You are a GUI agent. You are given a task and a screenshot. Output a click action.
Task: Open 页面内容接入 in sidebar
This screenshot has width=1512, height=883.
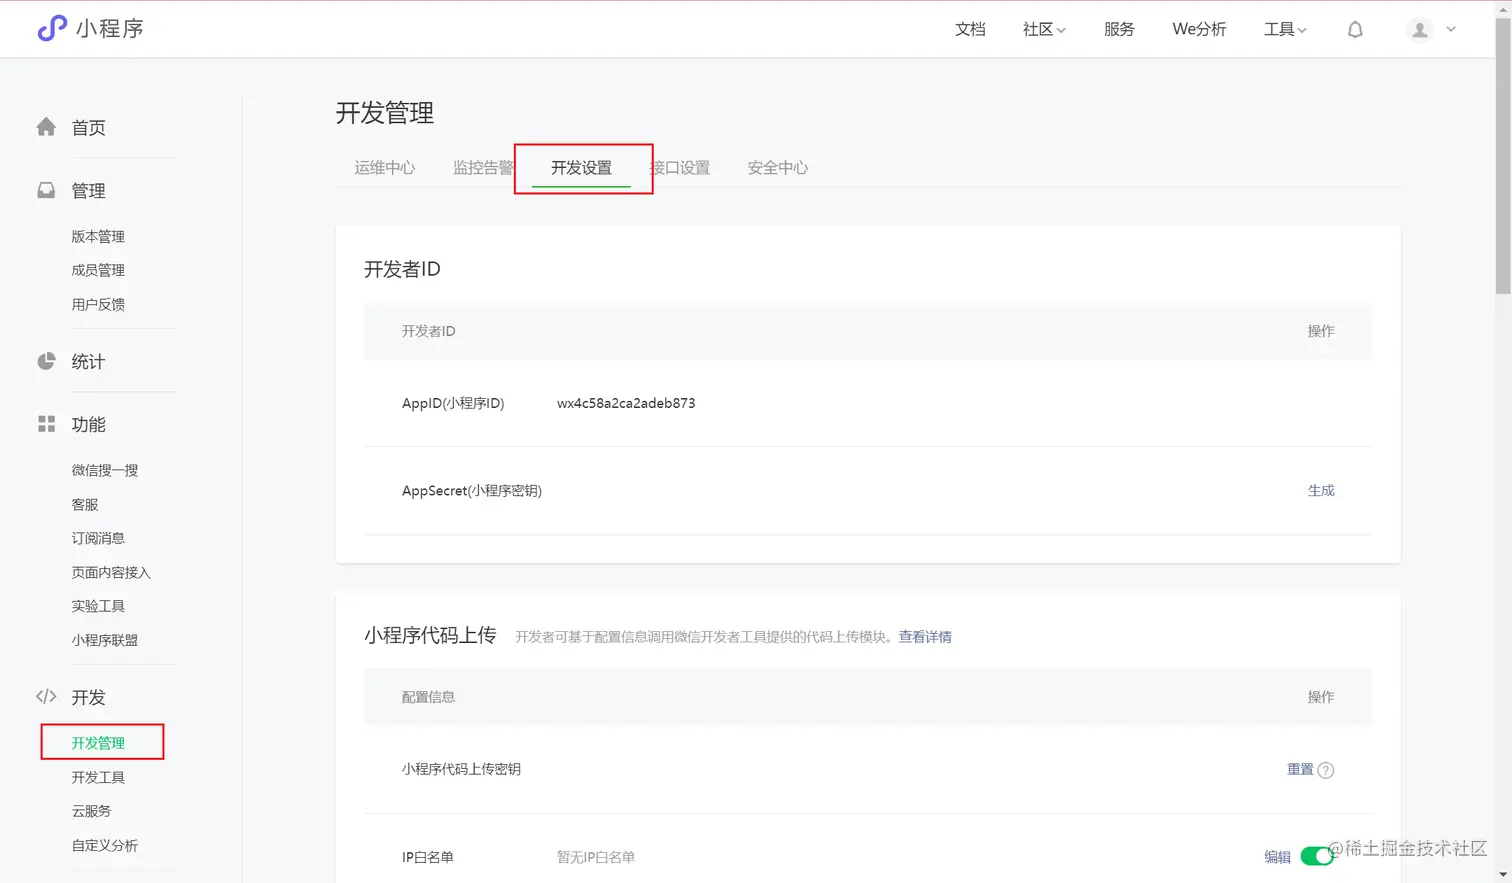(x=111, y=572)
